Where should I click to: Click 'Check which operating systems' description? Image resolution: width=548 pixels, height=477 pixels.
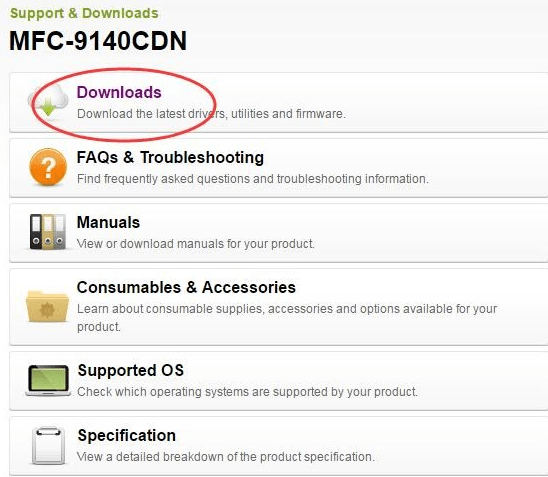pyautogui.click(x=247, y=392)
